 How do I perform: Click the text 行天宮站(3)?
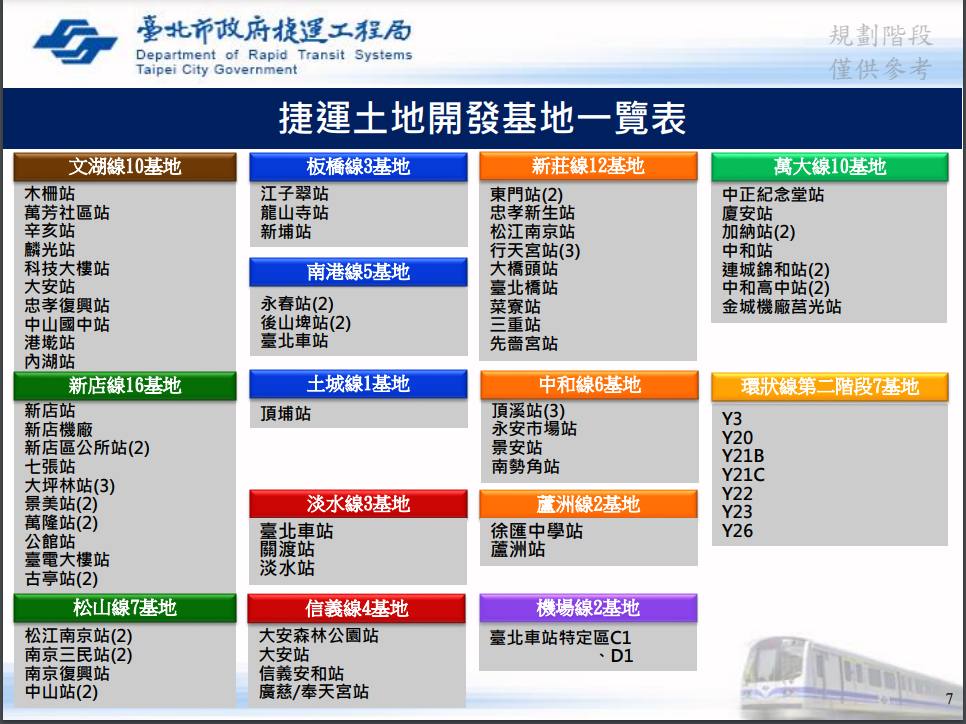click(x=535, y=250)
